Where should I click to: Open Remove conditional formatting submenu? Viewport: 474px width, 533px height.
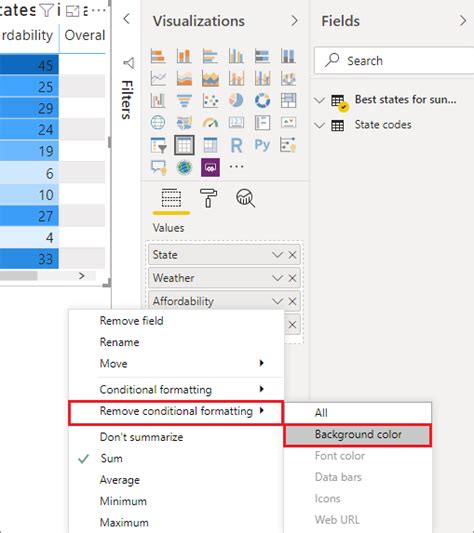point(176,412)
